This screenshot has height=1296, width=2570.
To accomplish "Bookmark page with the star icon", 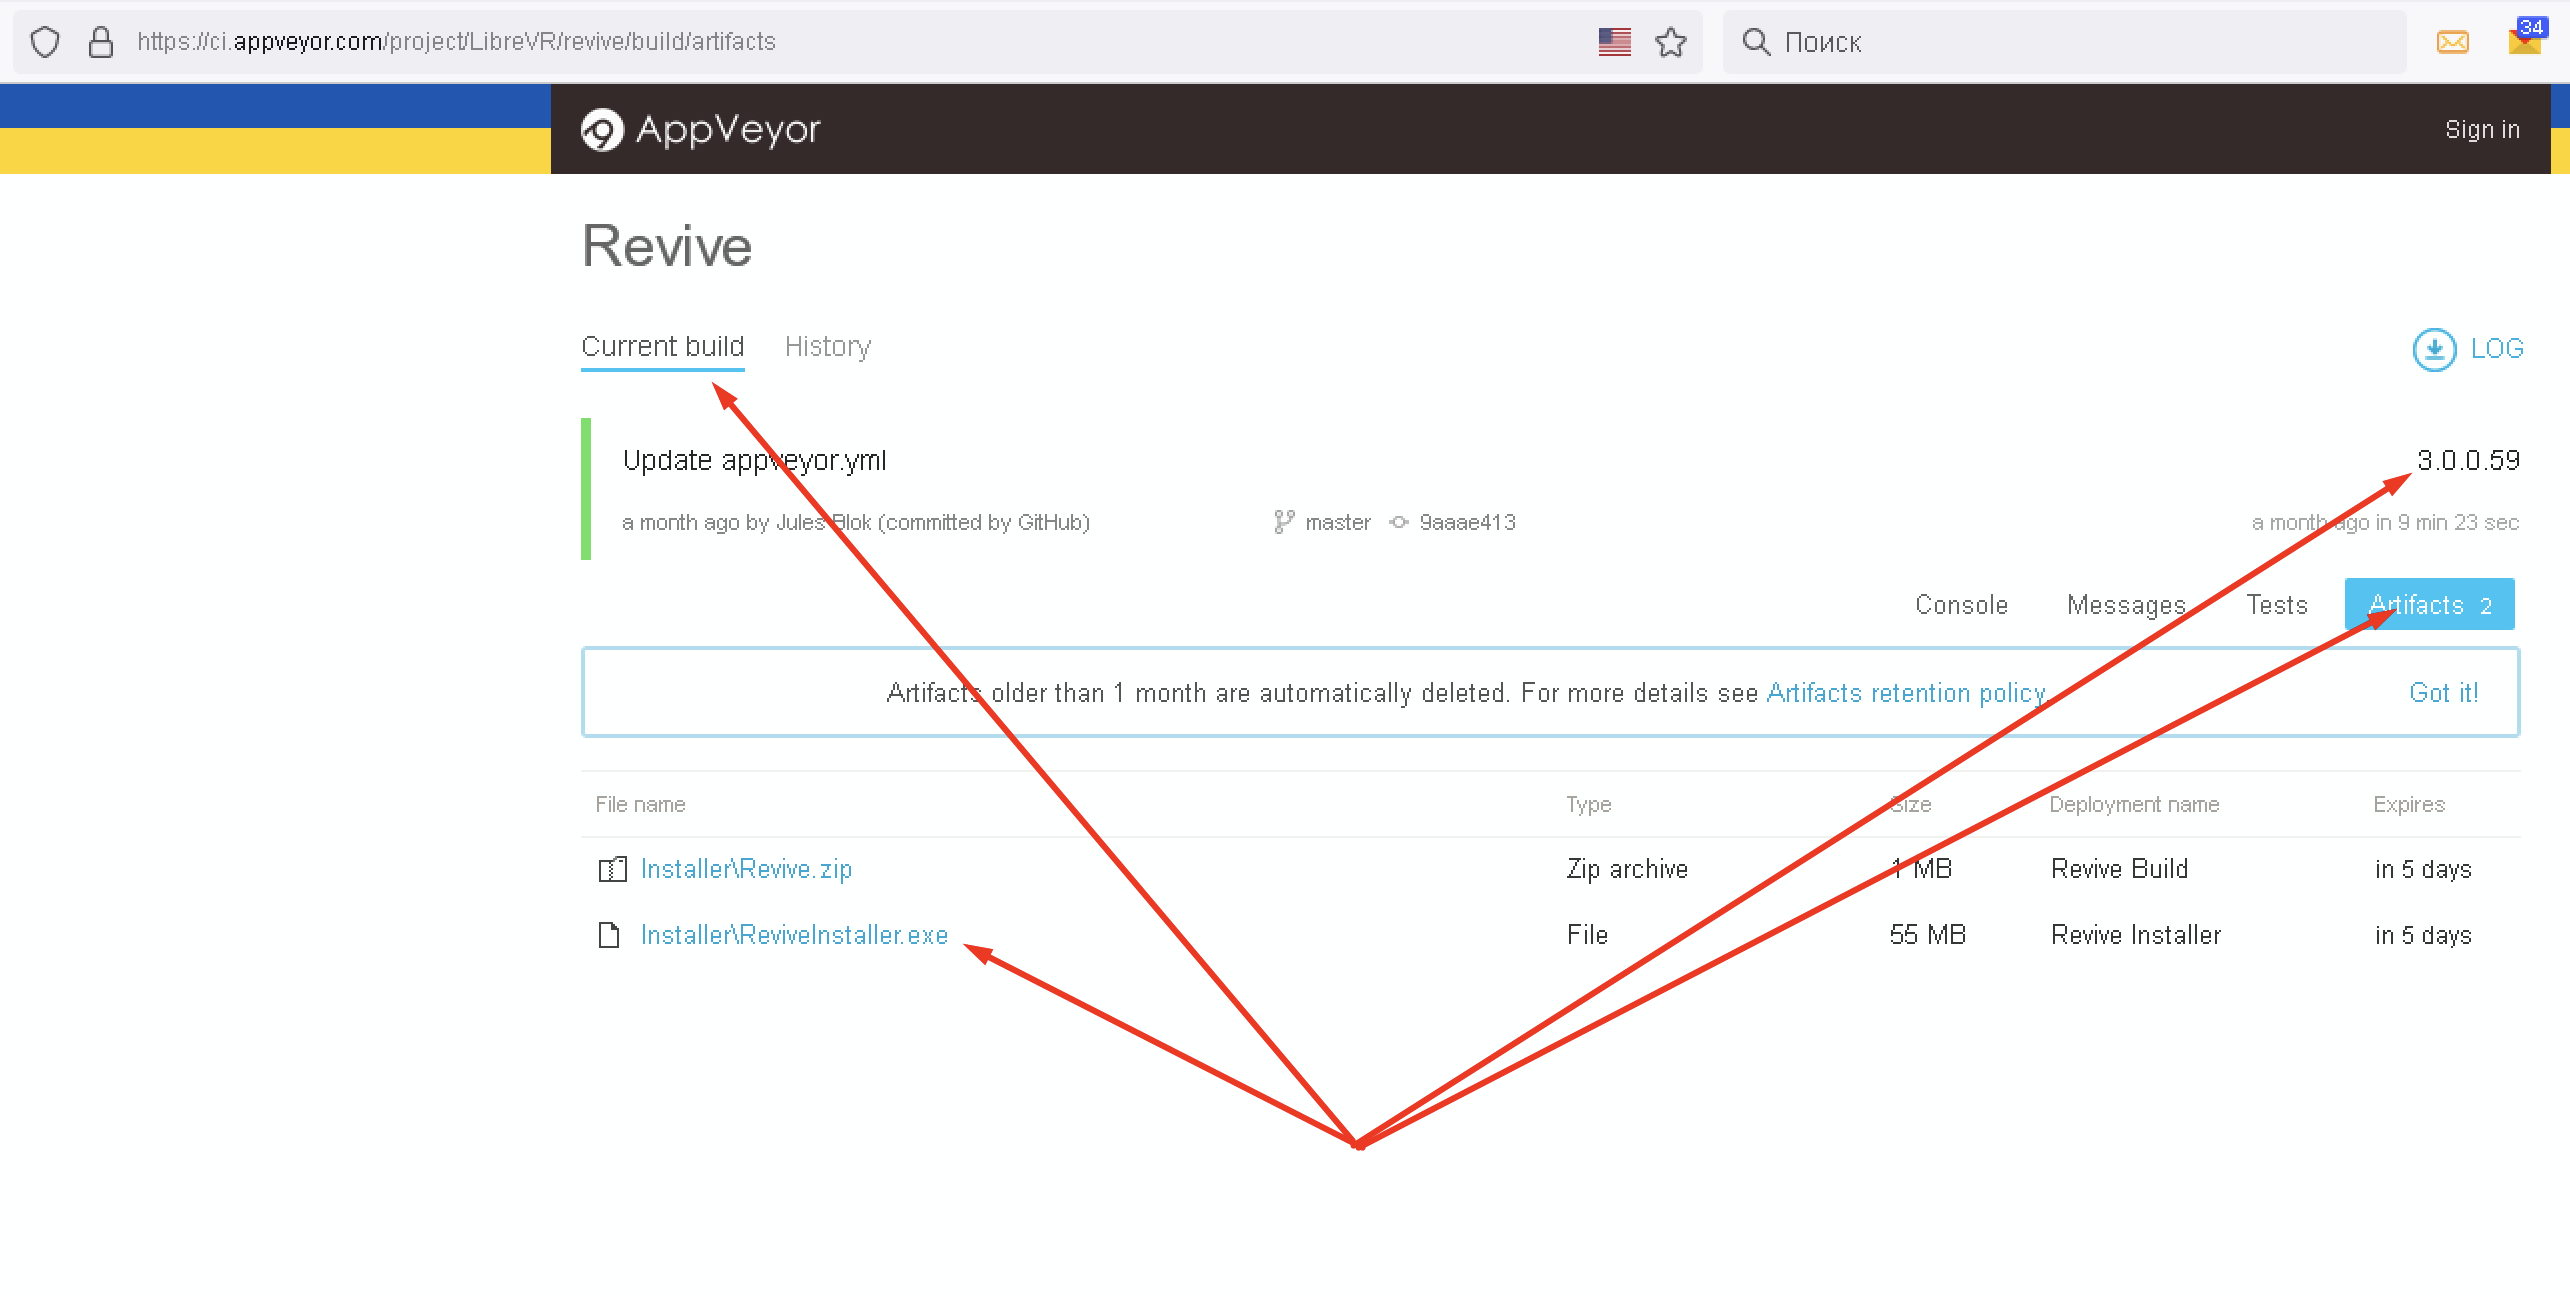I will (x=1670, y=42).
